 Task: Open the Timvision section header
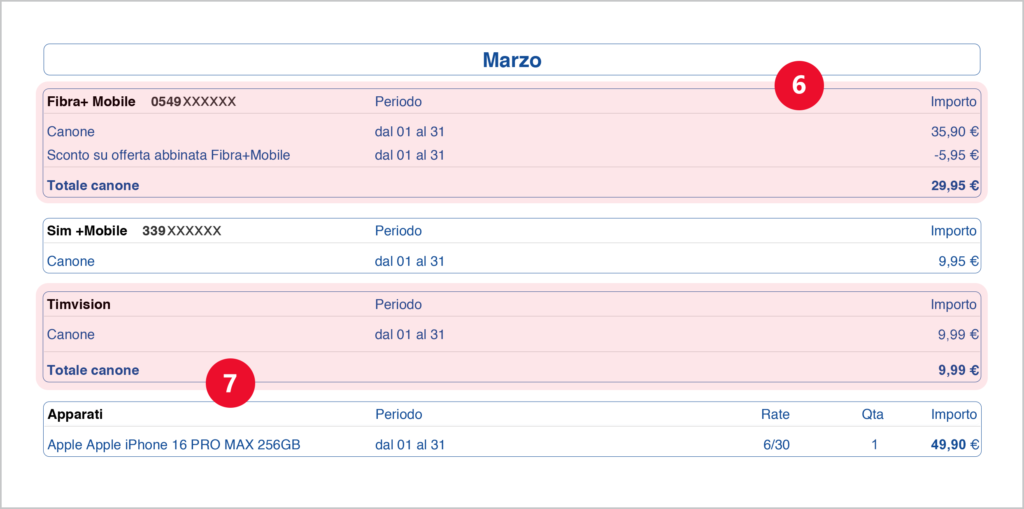click(x=79, y=304)
